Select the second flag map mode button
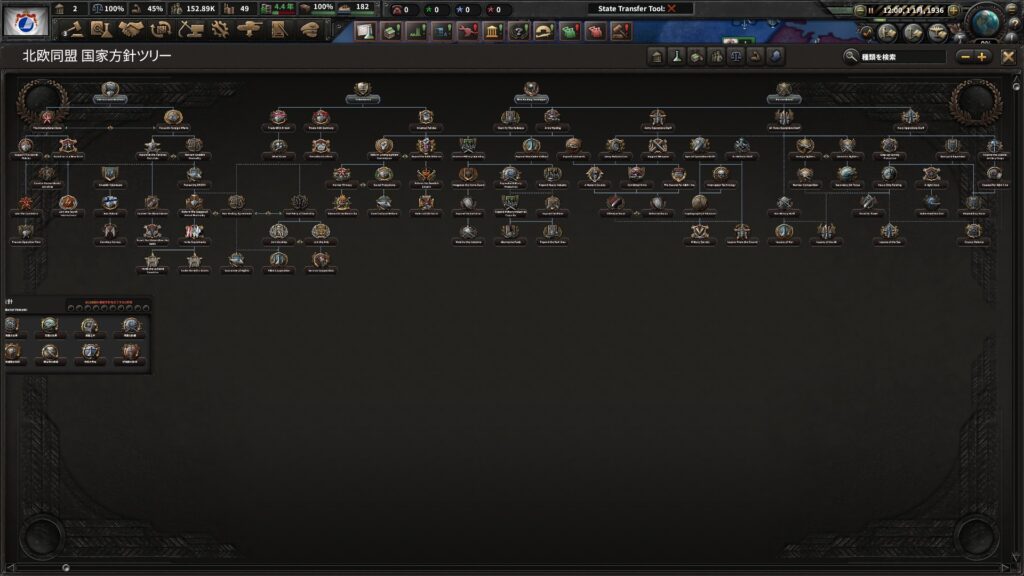 pos(913,32)
